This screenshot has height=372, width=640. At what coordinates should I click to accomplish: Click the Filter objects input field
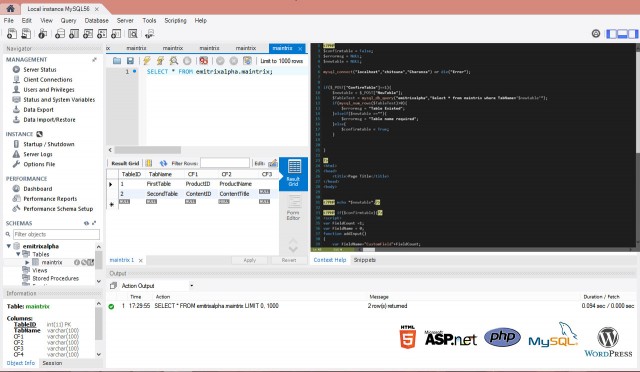pyautogui.click(x=56, y=234)
